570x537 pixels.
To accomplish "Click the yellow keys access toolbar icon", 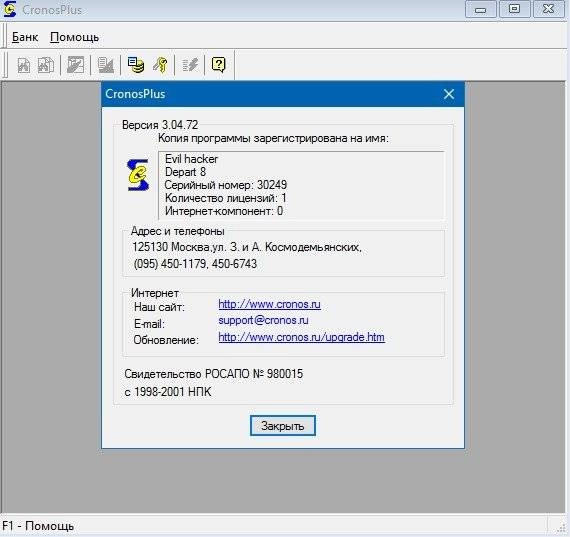I will (160, 65).
